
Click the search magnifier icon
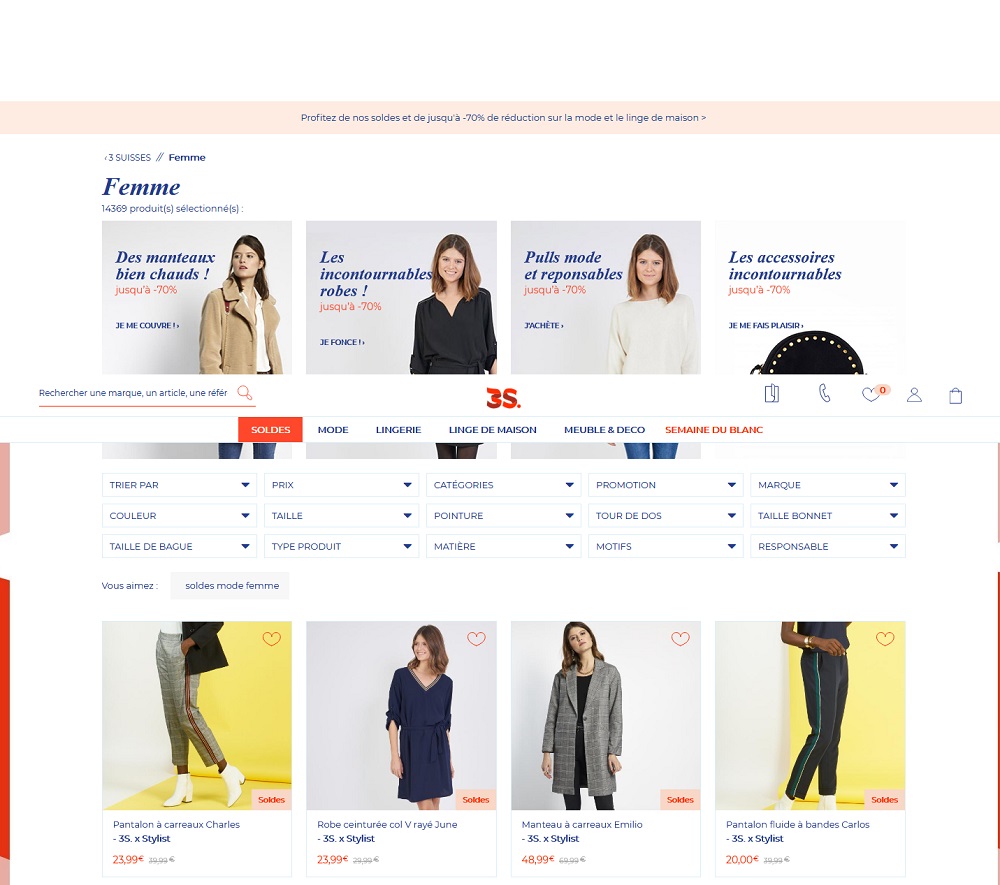(x=245, y=392)
